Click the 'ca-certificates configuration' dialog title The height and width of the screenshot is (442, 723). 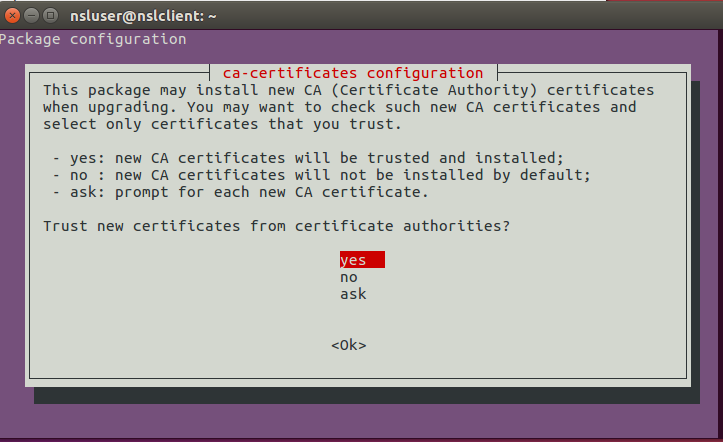(353, 73)
